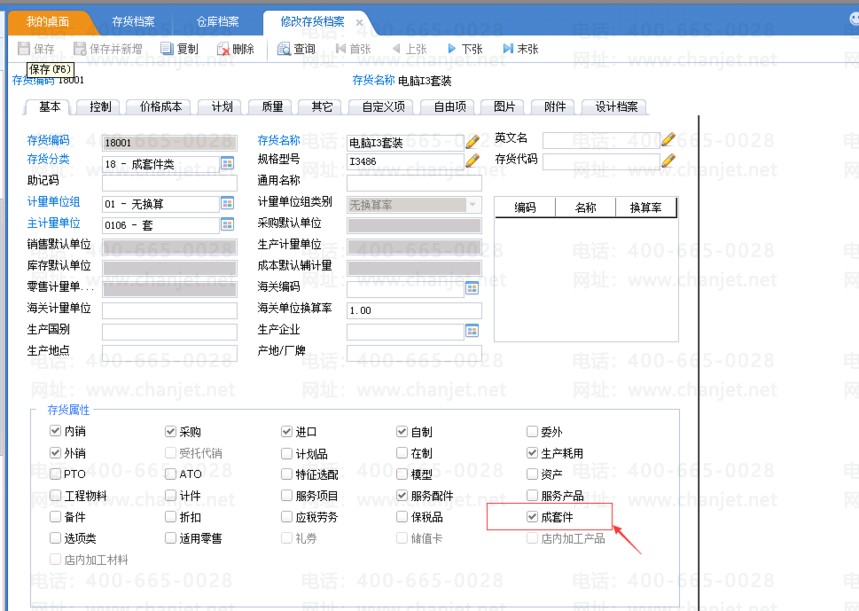859x611 pixels.
Task: Open the 附件 sub-tab
Action: click(x=554, y=107)
